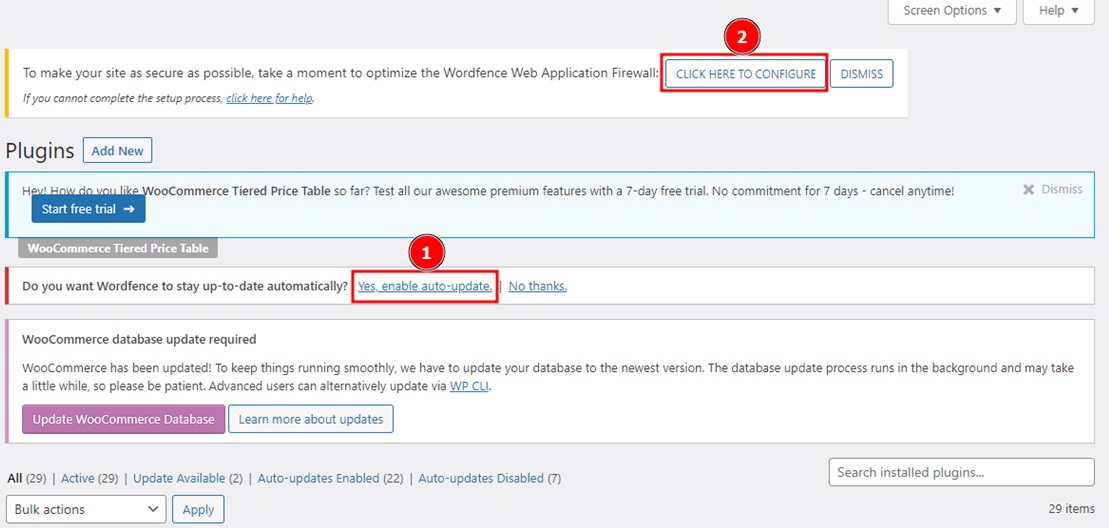Viewport: 1109px width, 528px height.
Task: Open the 'click here for help' link
Action: pos(269,98)
